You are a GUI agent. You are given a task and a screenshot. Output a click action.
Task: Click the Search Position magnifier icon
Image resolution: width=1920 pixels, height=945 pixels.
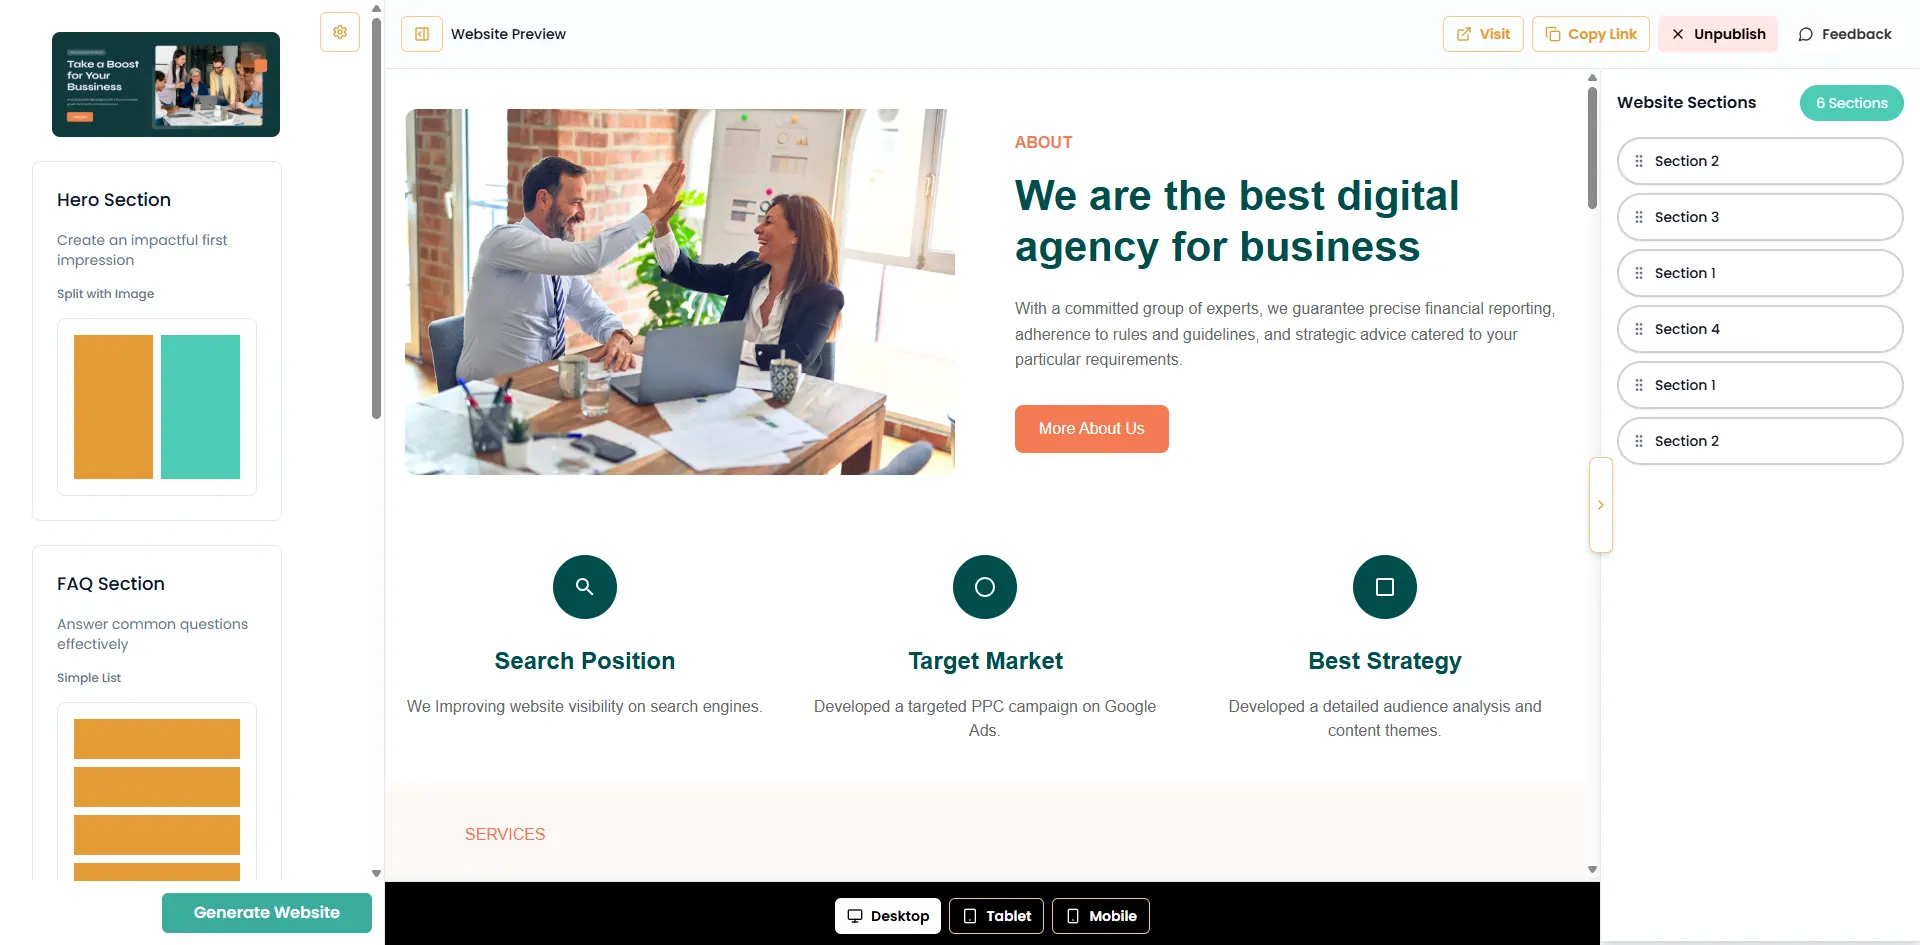[585, 587]
